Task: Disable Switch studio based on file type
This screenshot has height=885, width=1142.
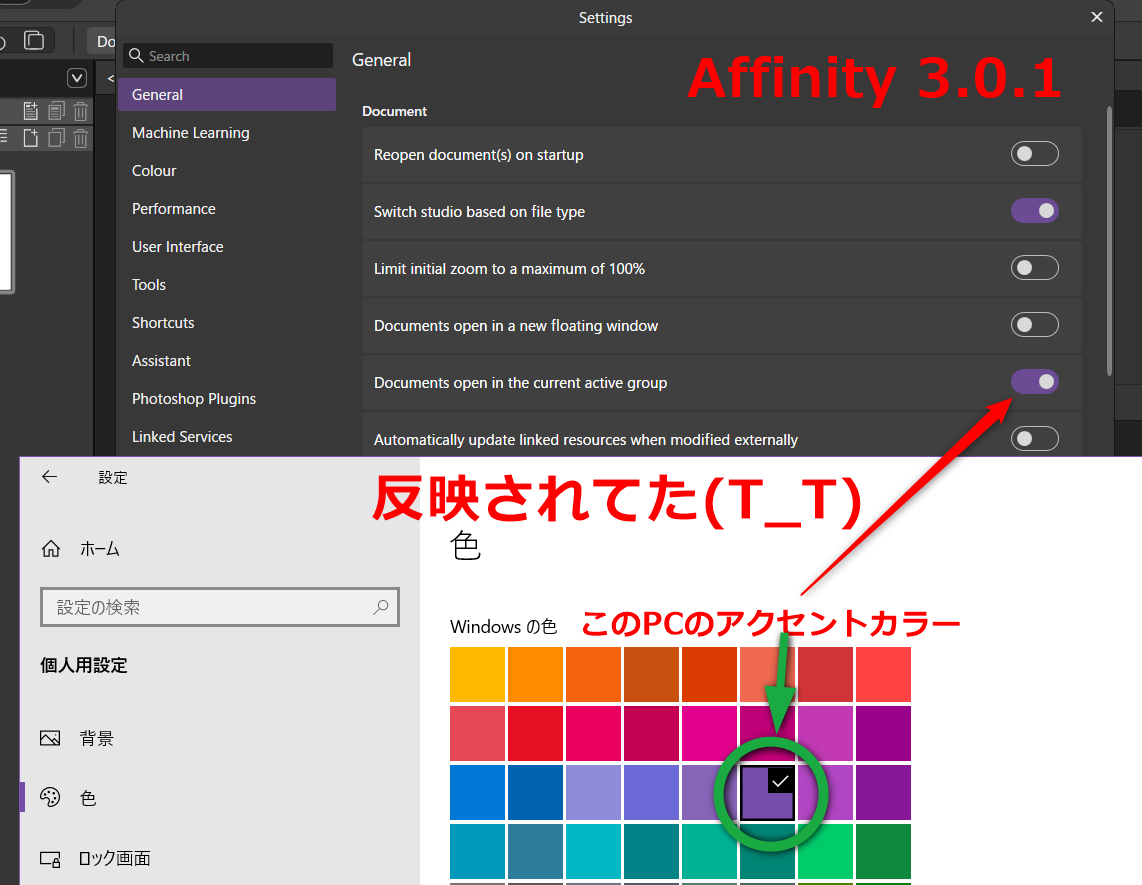Action: pyautogui.click(x=1034, y=211)
